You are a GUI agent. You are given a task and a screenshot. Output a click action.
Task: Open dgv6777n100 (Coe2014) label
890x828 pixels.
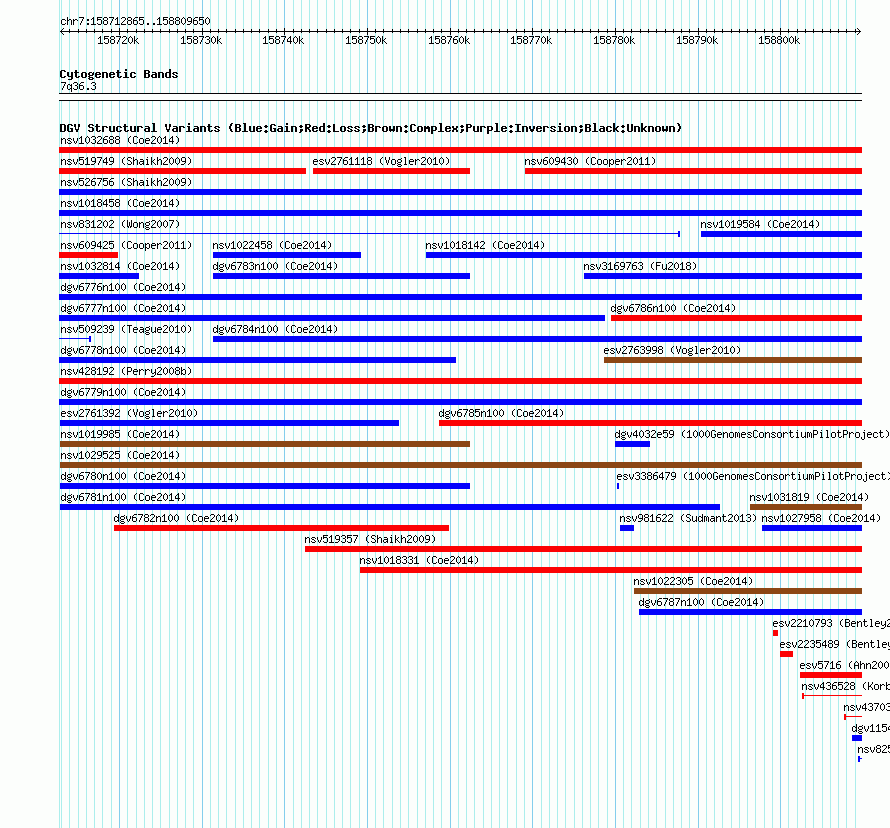click(x=123, y=308)
